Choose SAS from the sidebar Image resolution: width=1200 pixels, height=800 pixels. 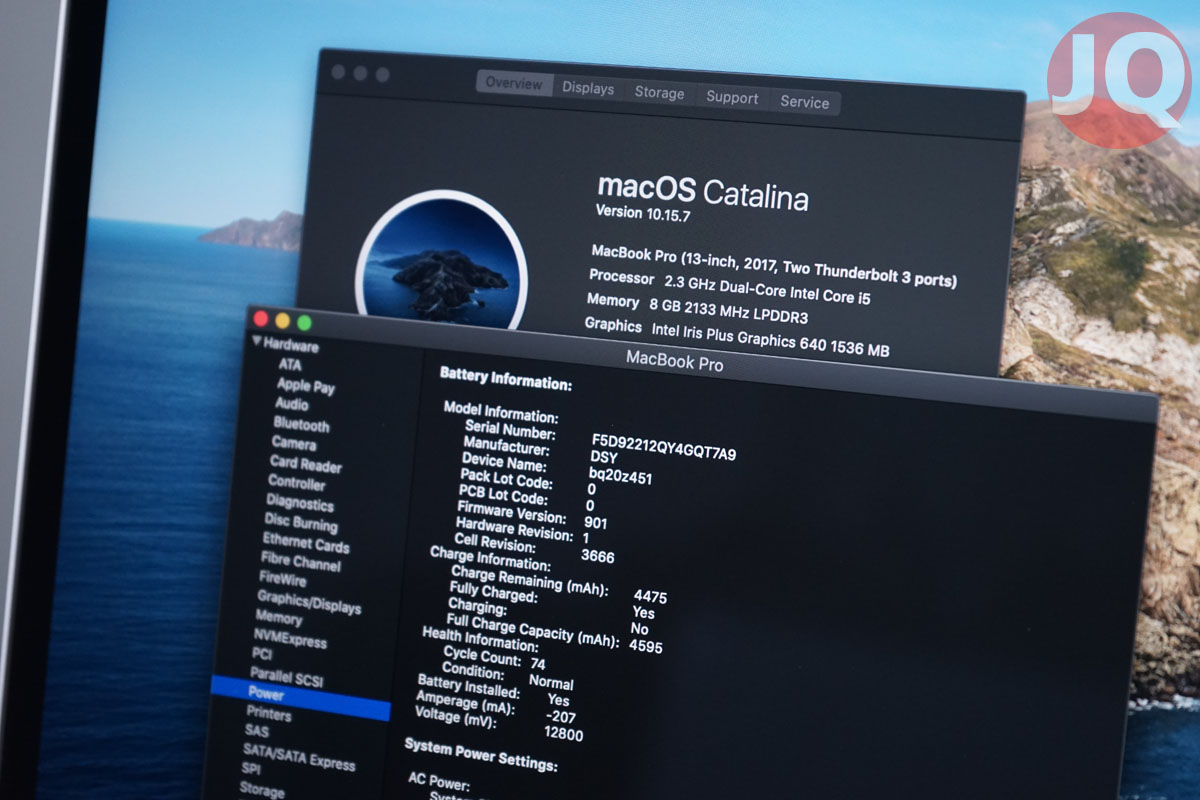[256, 731]
